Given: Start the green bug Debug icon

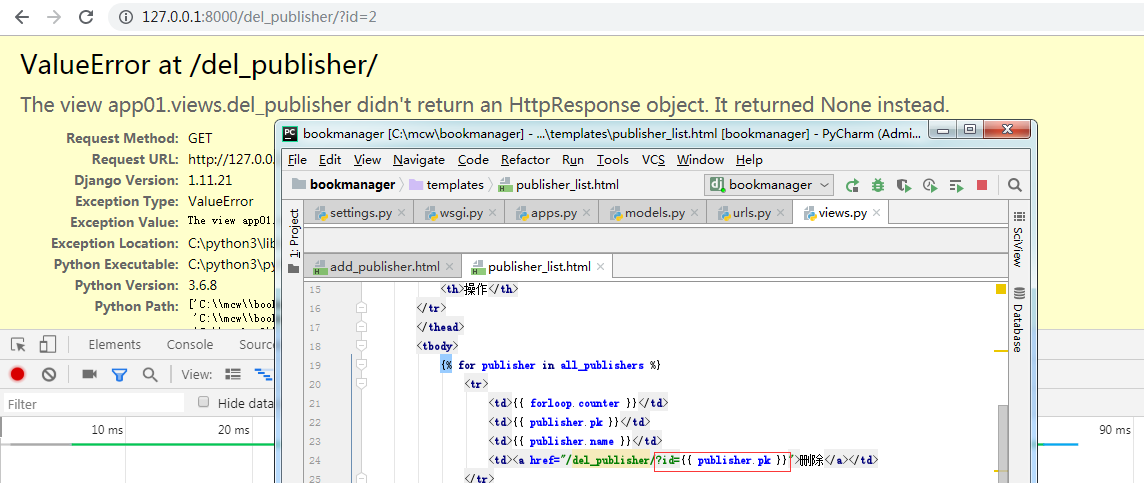Looking at the screenshot, I should click(x=878, y=185).
